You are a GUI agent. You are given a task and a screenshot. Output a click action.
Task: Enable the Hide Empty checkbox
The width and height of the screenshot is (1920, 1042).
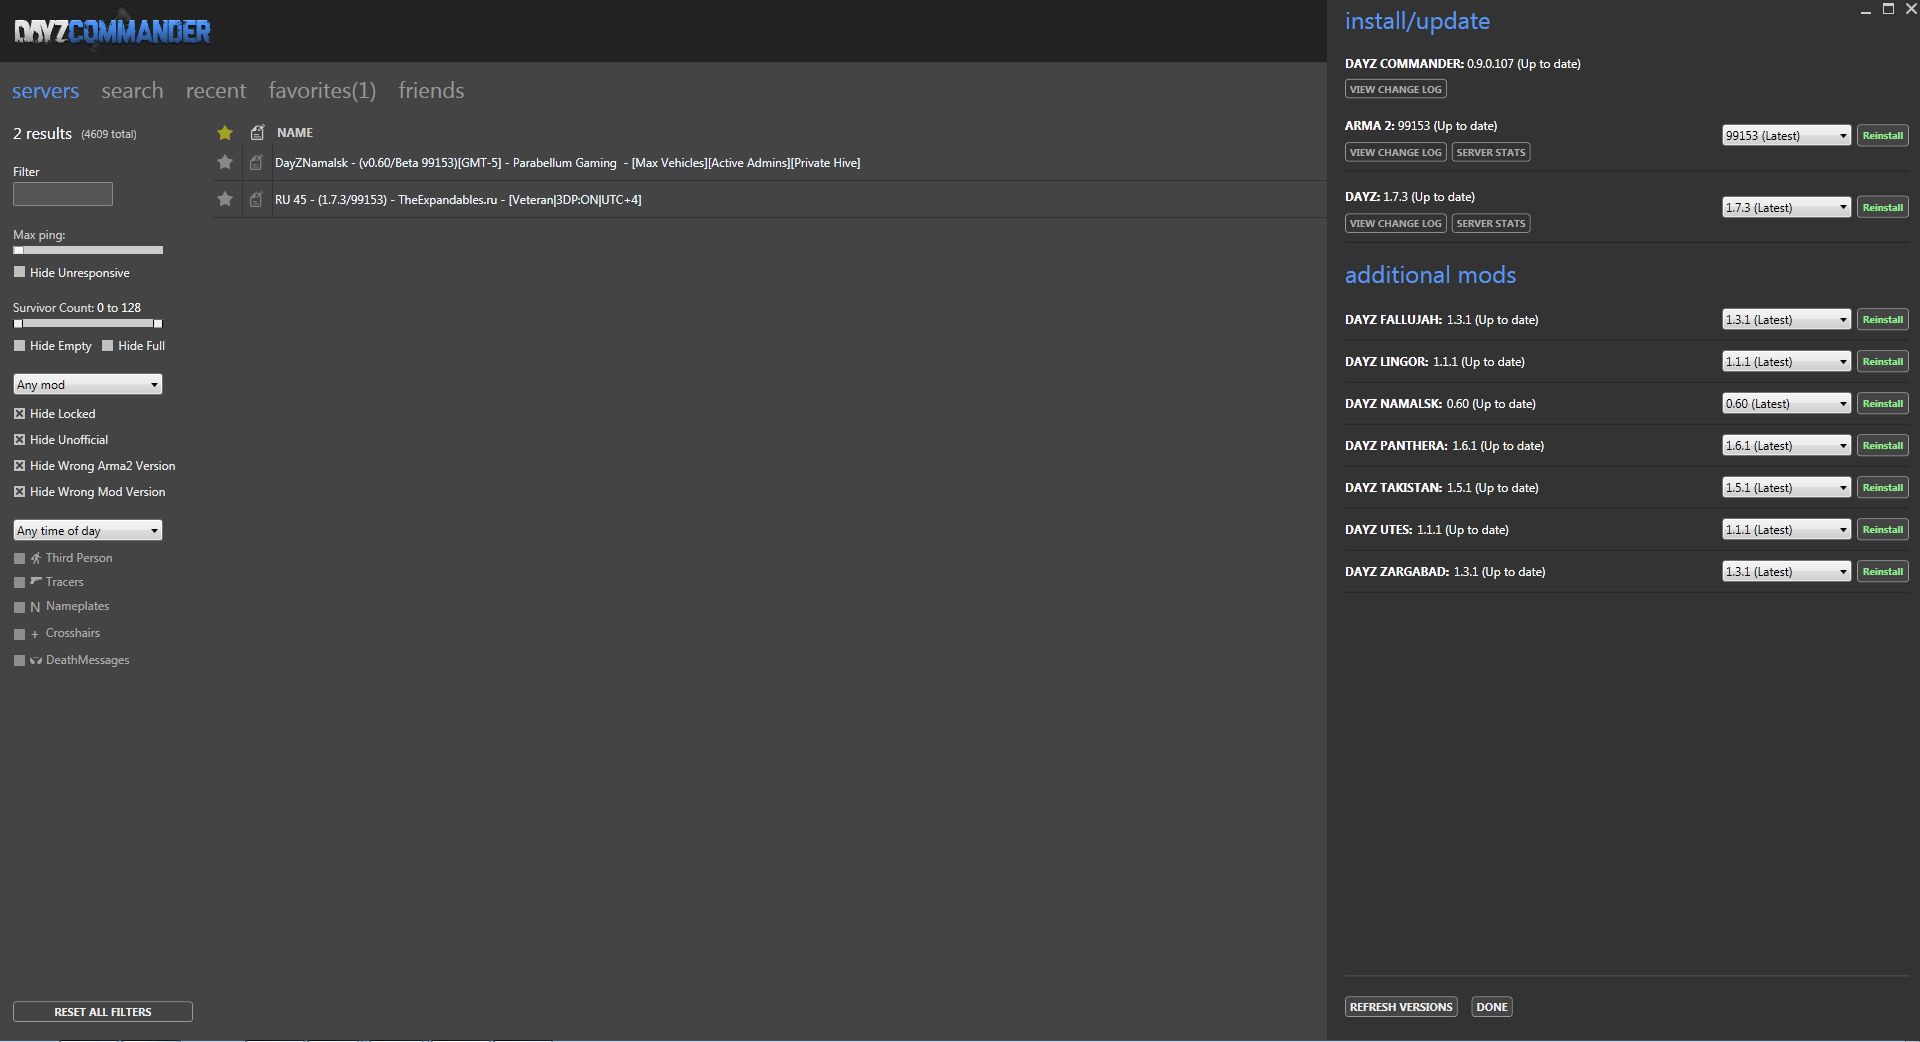19,346
